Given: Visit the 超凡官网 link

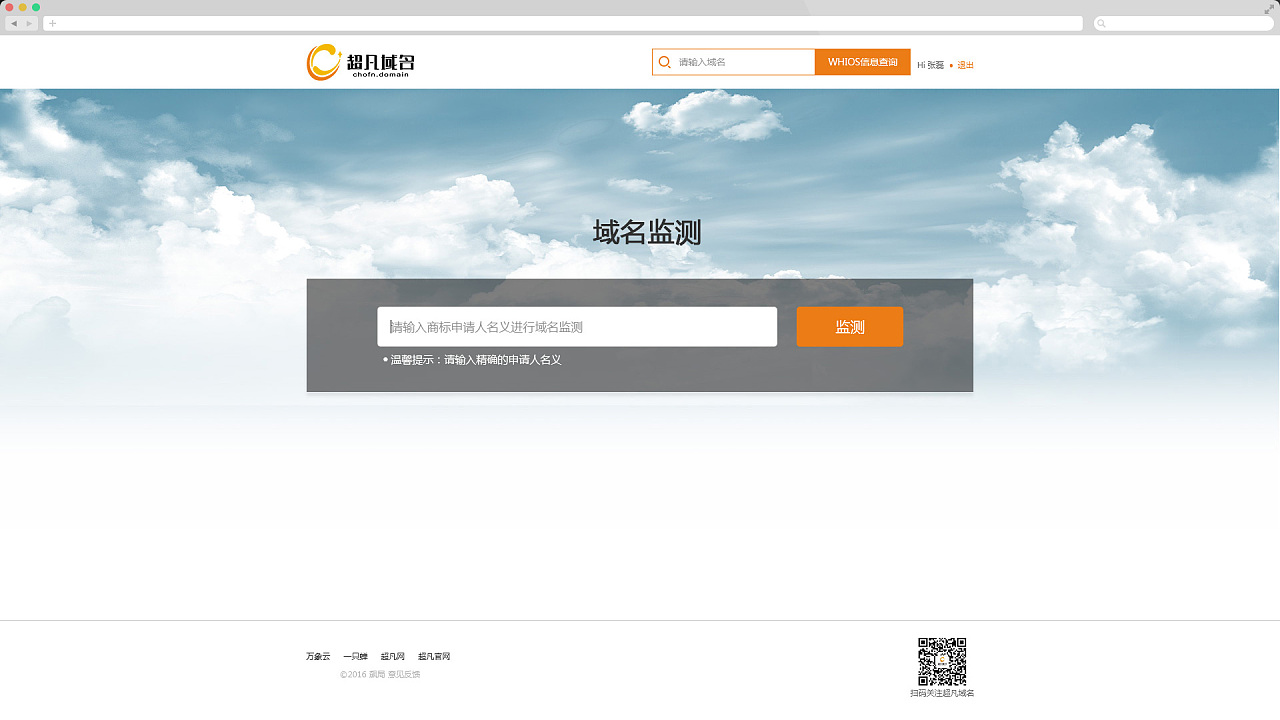Looking at the screenshot, I should tap(434, 656).
